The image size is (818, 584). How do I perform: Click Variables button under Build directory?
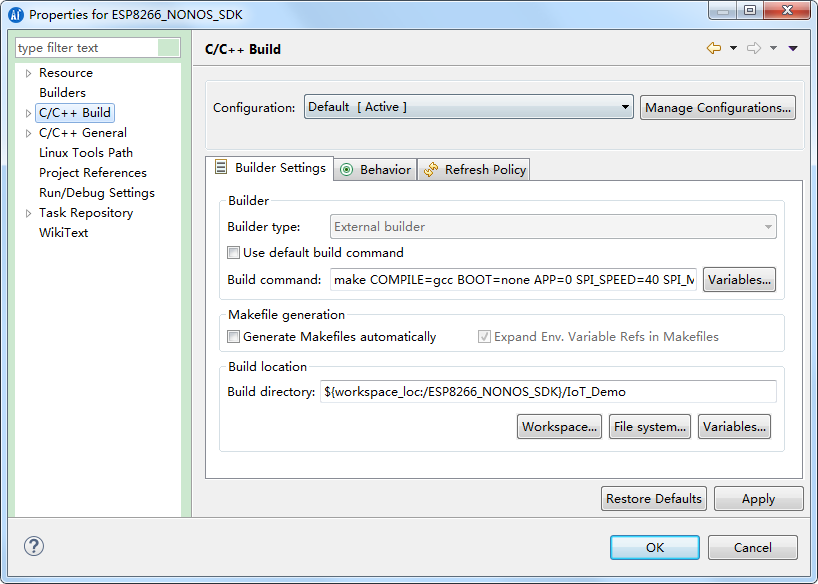tap(734, 427)
